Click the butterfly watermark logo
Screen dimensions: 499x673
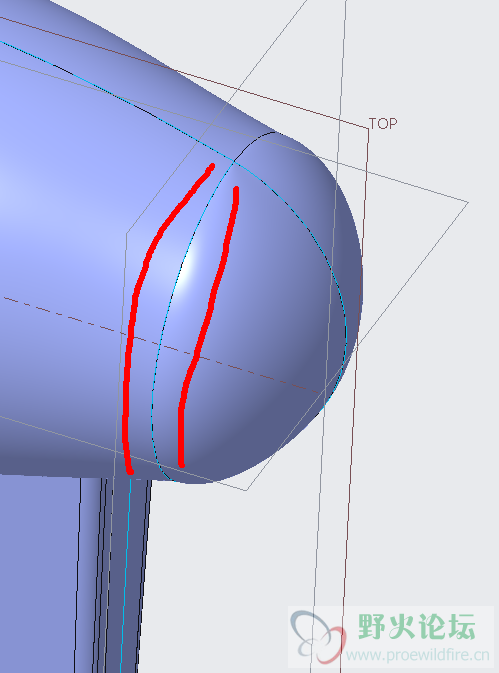click(x=318, y=637)
